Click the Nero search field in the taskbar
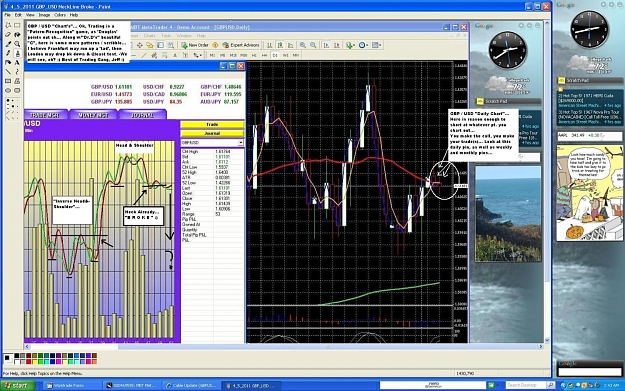 432,385
